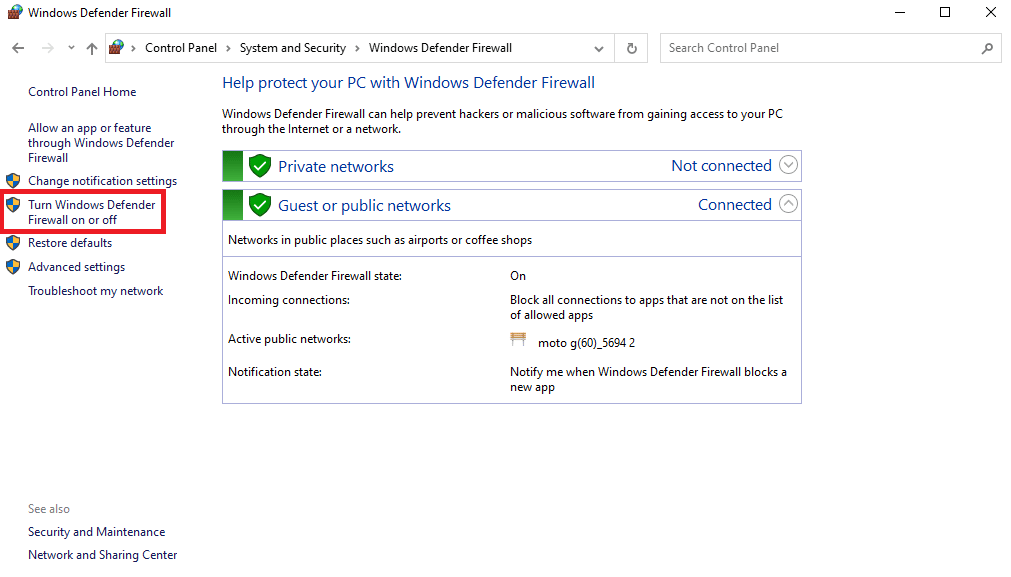Click the title bar firewall app icon

[x=14, y=12]
